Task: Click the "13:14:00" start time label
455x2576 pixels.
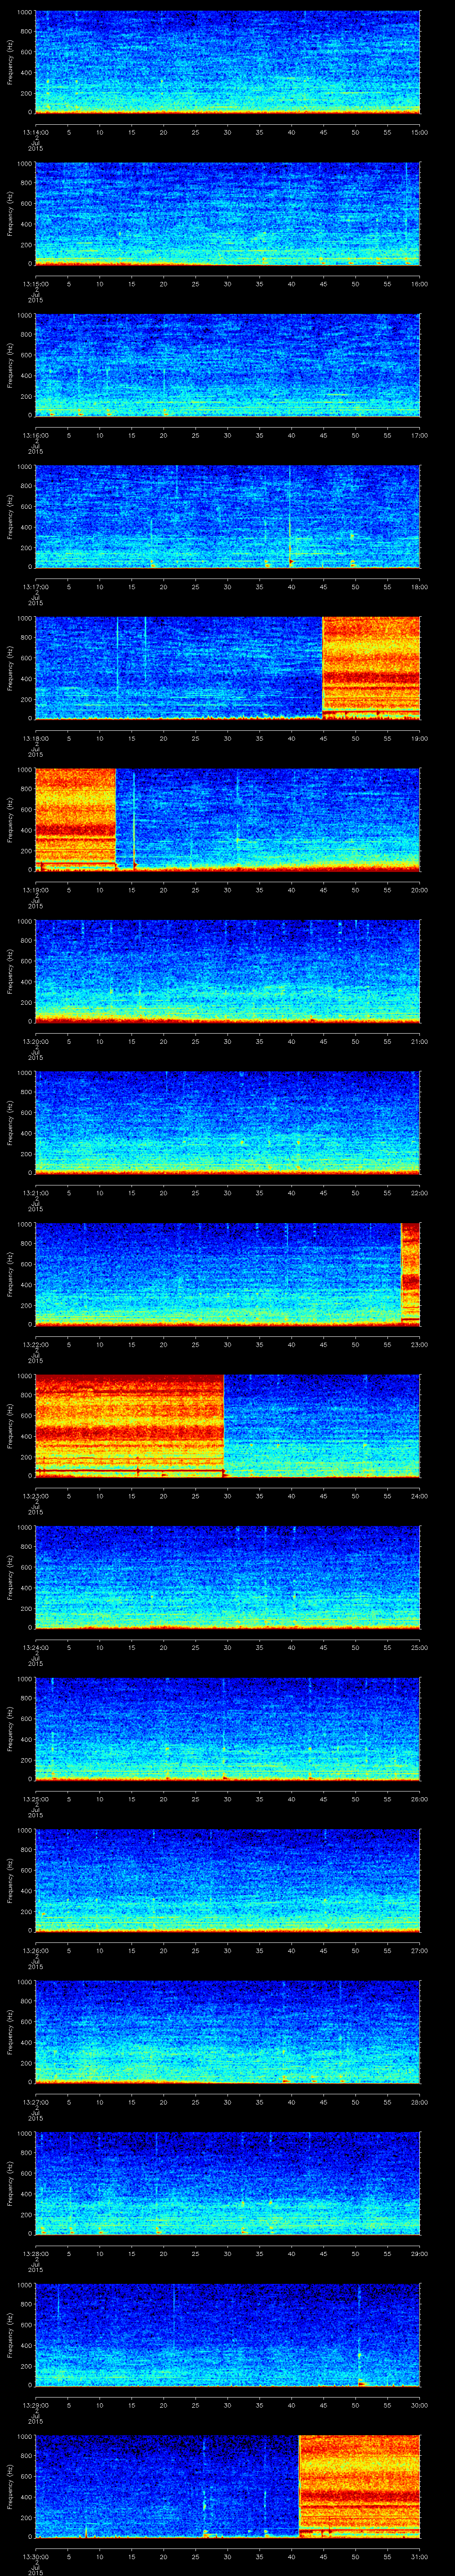Action: point(35,132)
